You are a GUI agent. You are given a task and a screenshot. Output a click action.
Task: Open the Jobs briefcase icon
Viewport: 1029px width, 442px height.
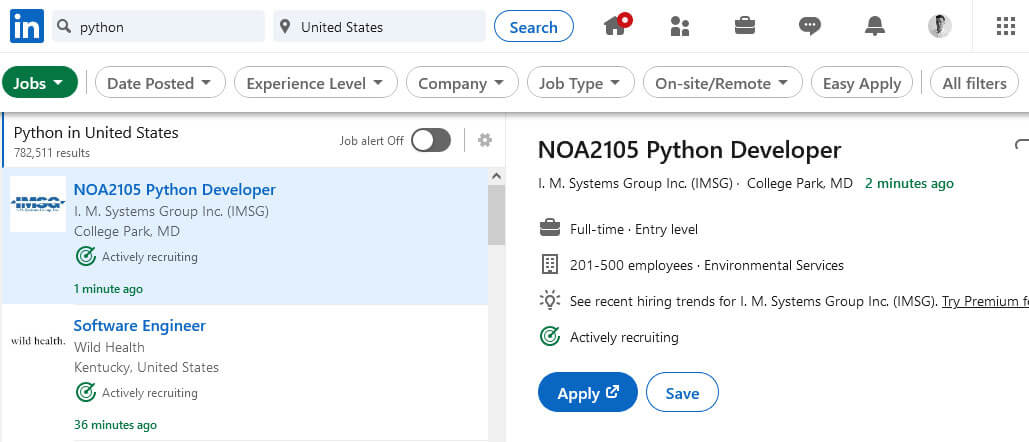click(x=744, y=26)
